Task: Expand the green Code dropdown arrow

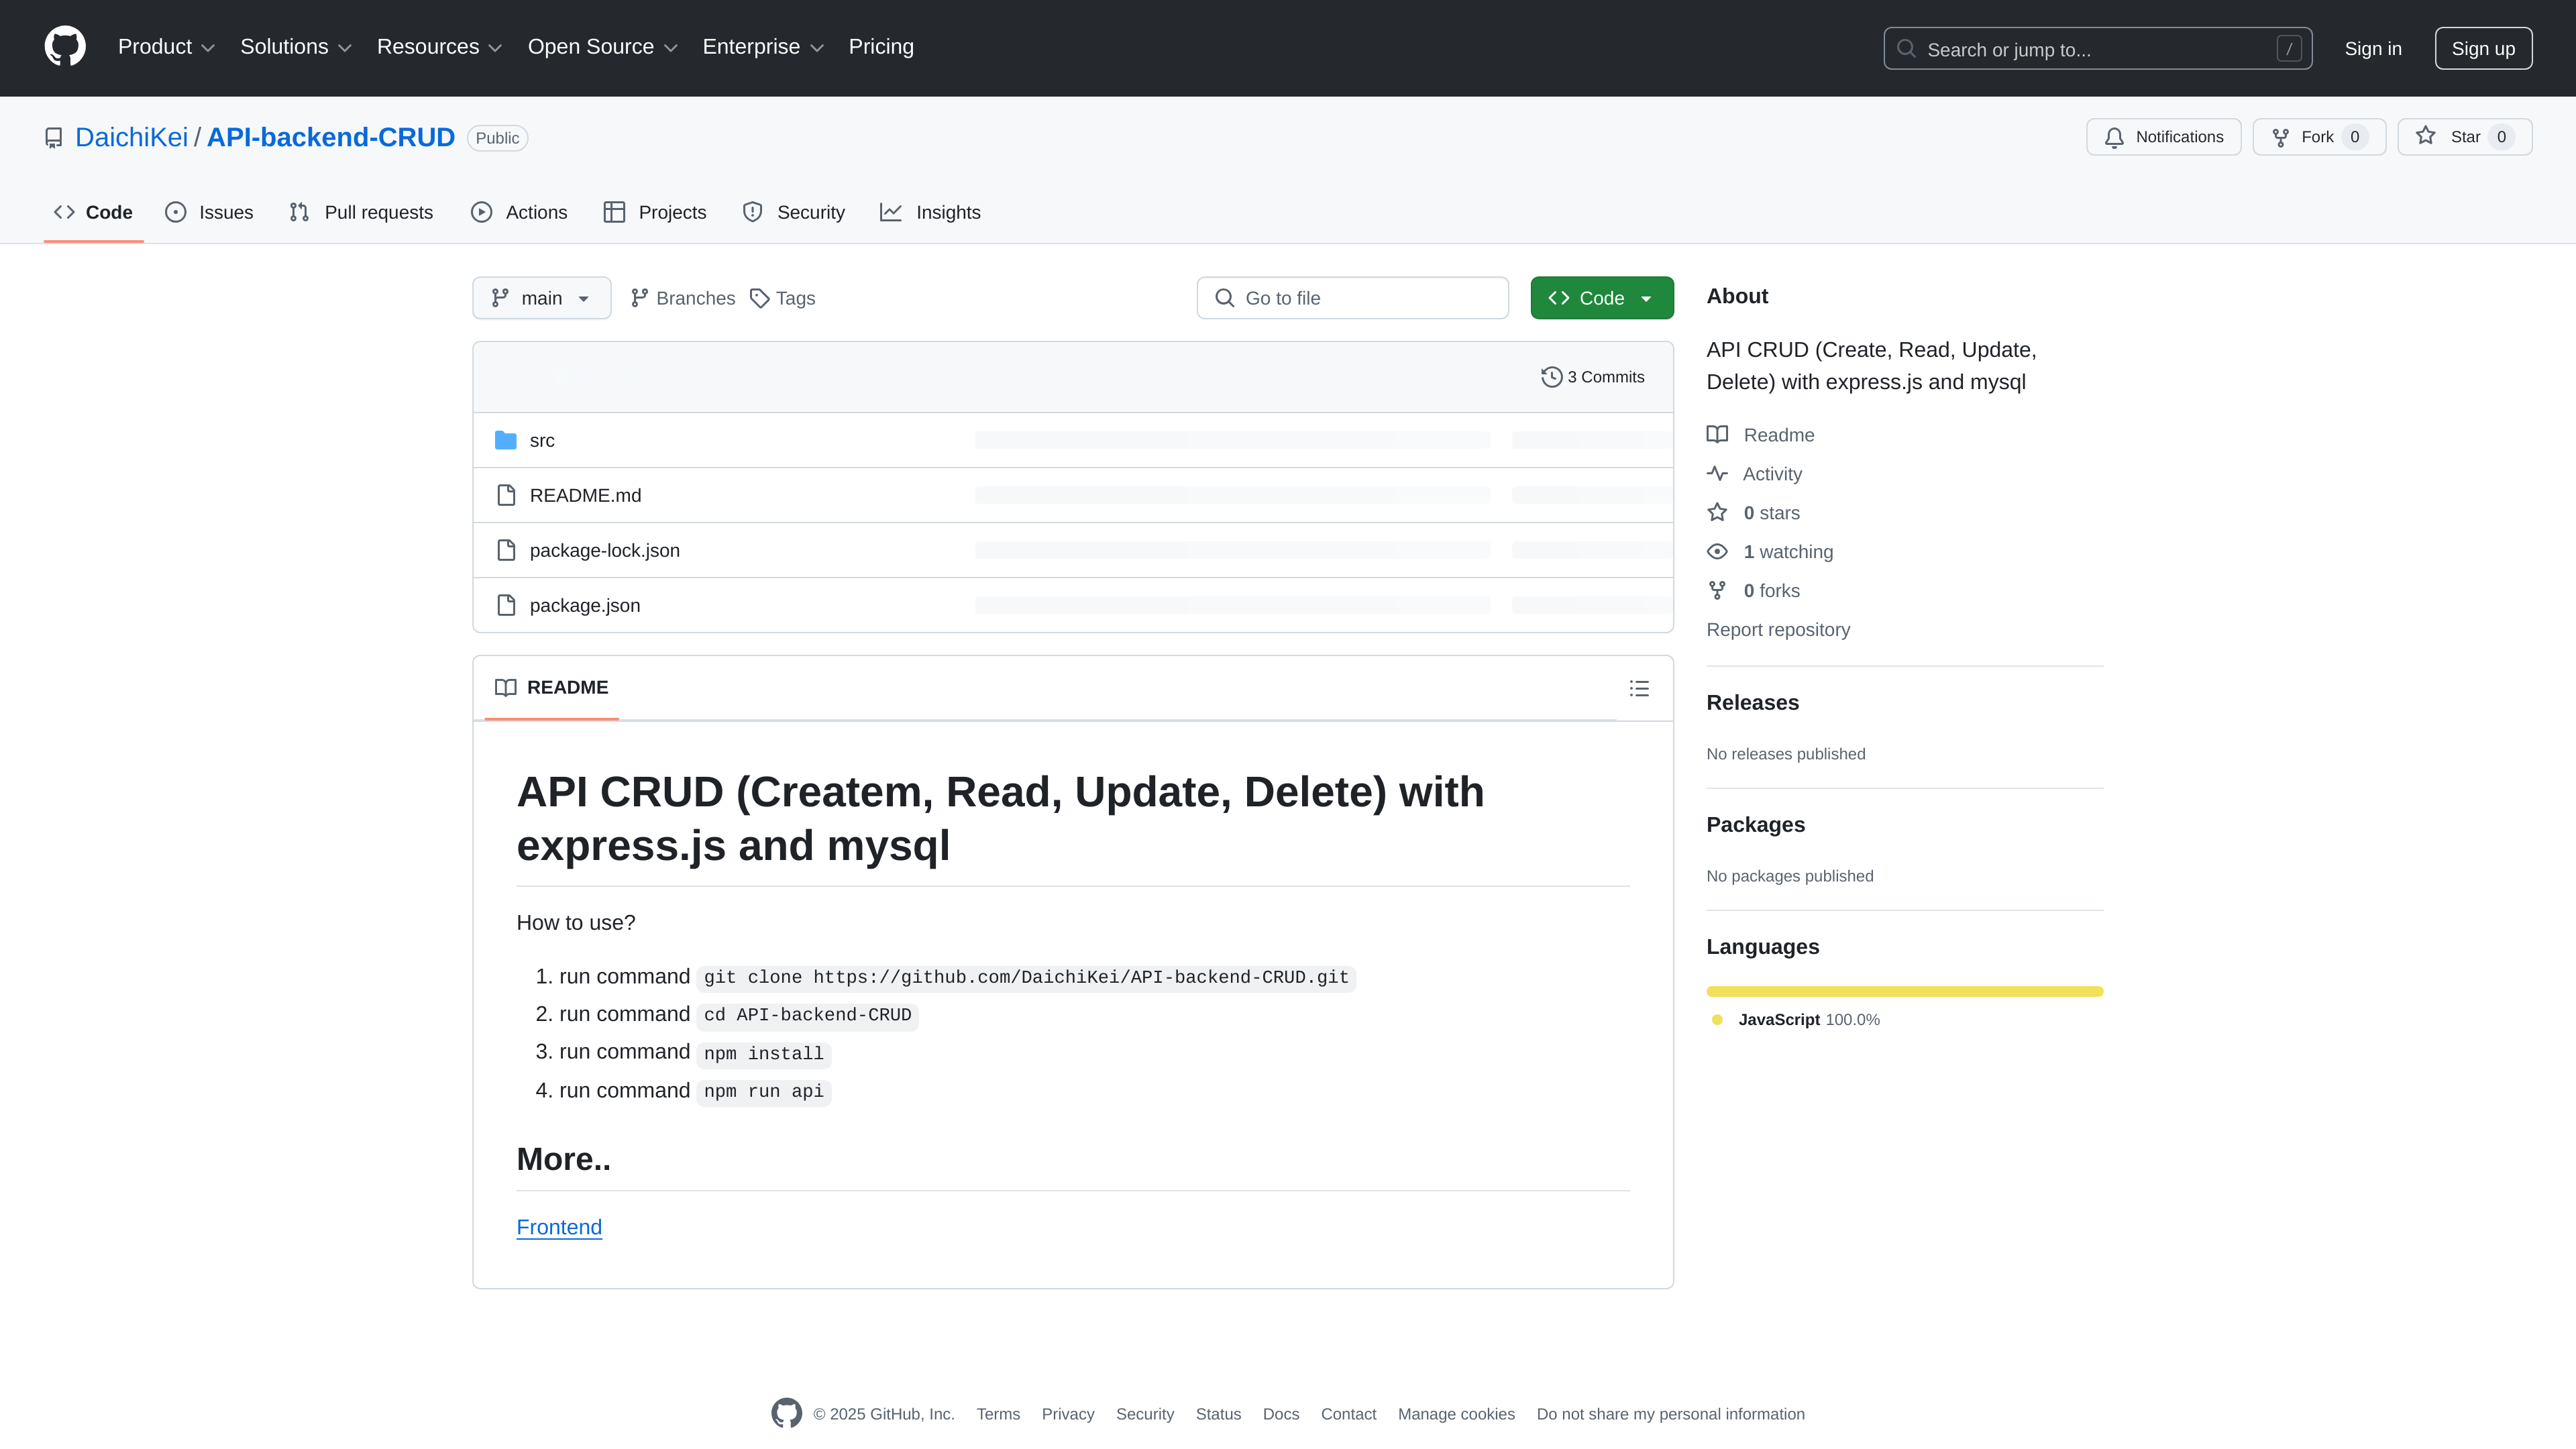Action: click(x=1647, y=297)
